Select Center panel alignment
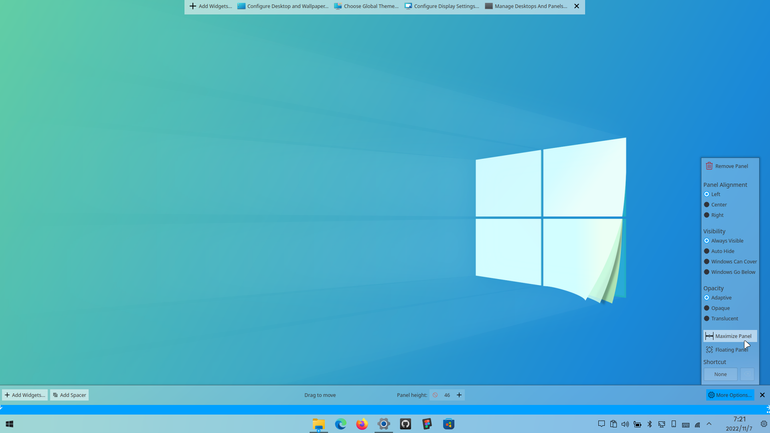 [715, 205]
